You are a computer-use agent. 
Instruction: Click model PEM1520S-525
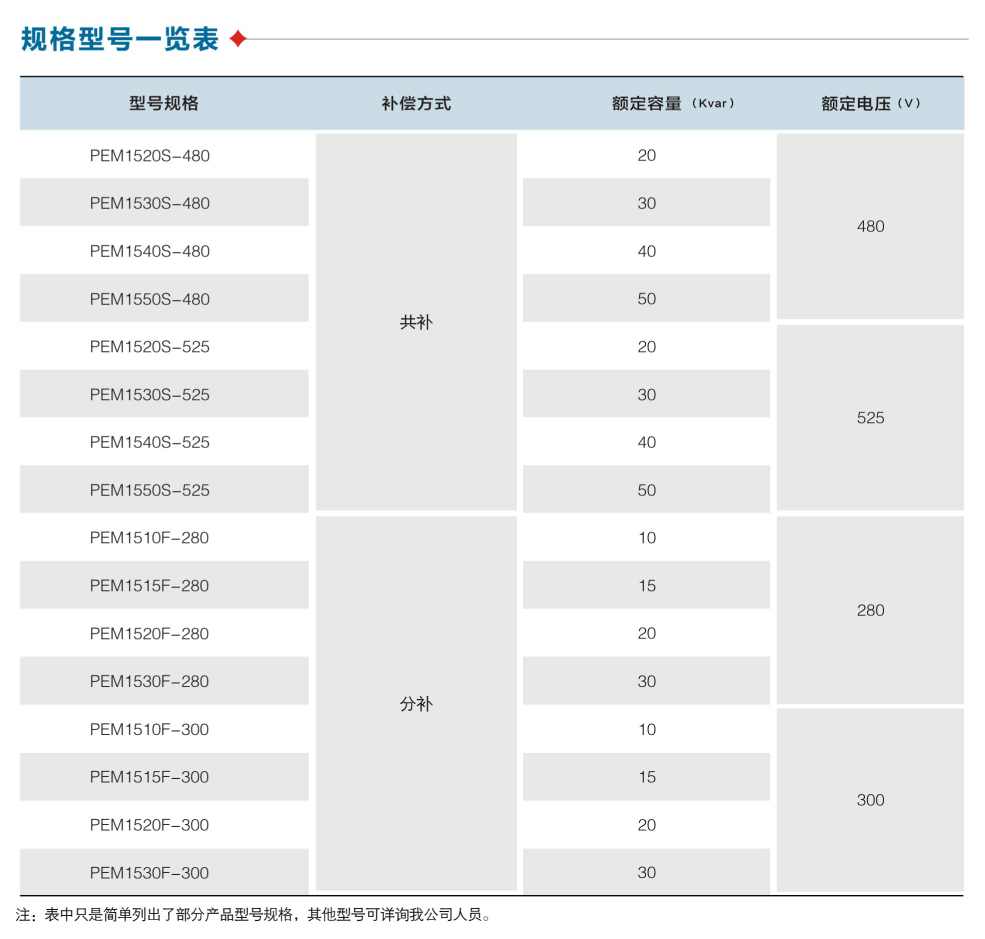pos(150,347)
